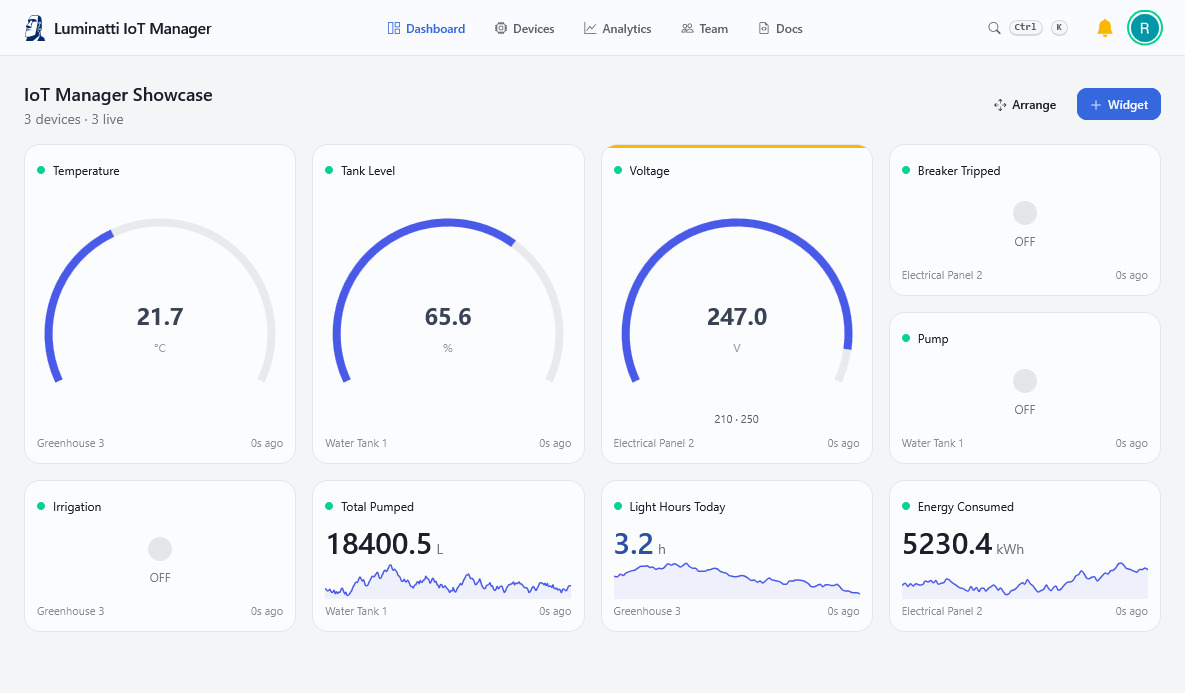This screenshot has height=693, width=1185.
Task: Click 0s ago on Temperature card
Action: pos(267,443)
